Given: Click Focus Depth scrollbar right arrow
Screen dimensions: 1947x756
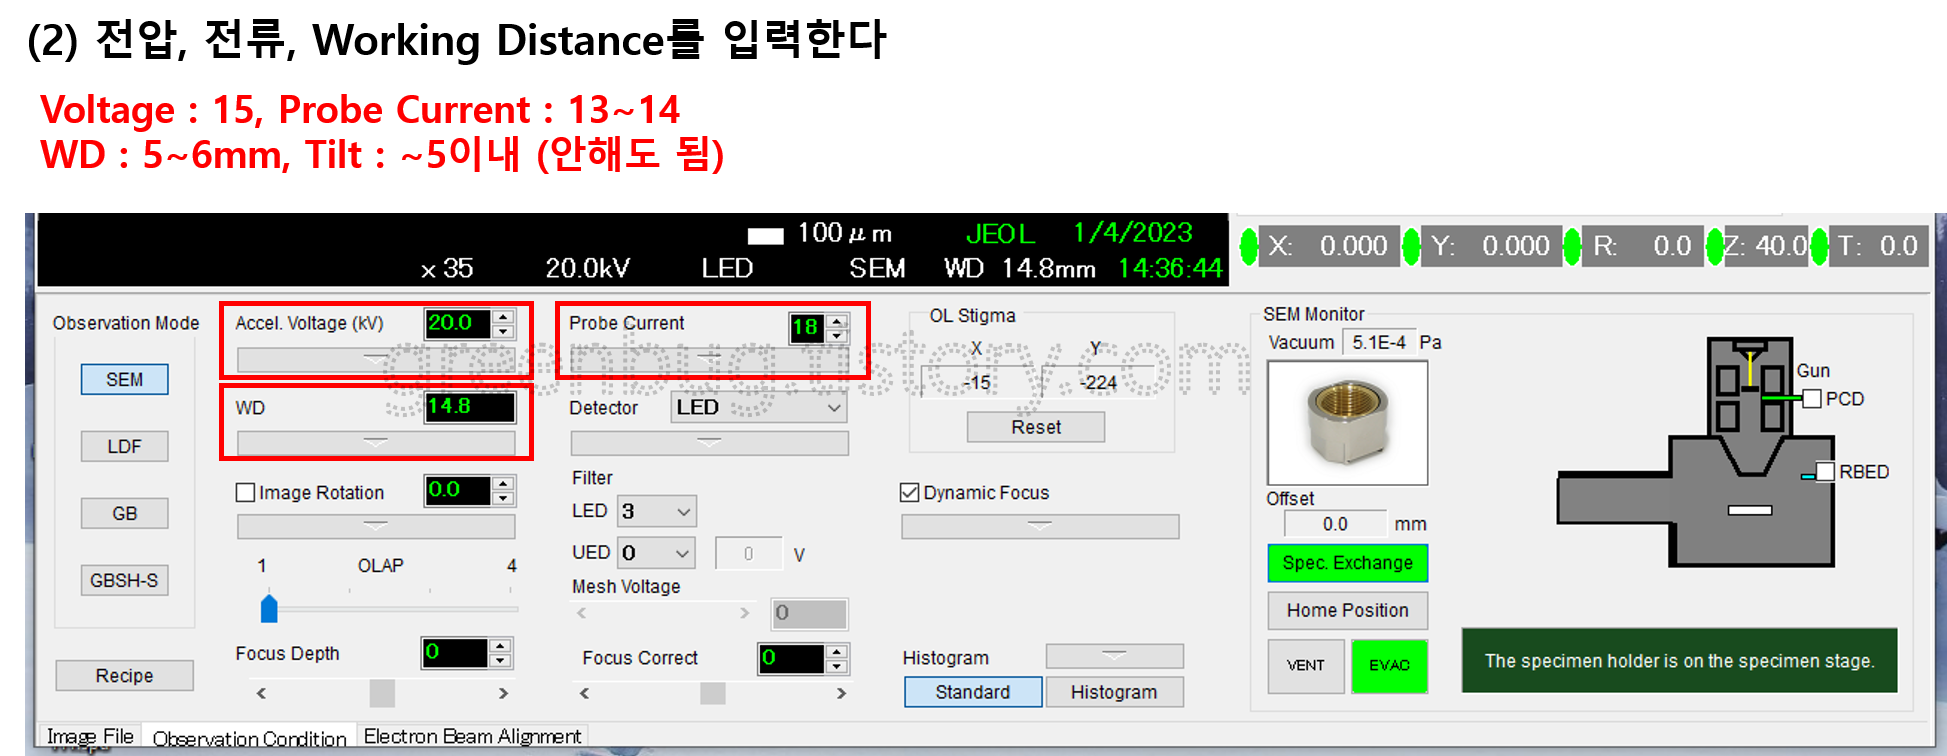Looking at the screenshot, I should [503, 693].
